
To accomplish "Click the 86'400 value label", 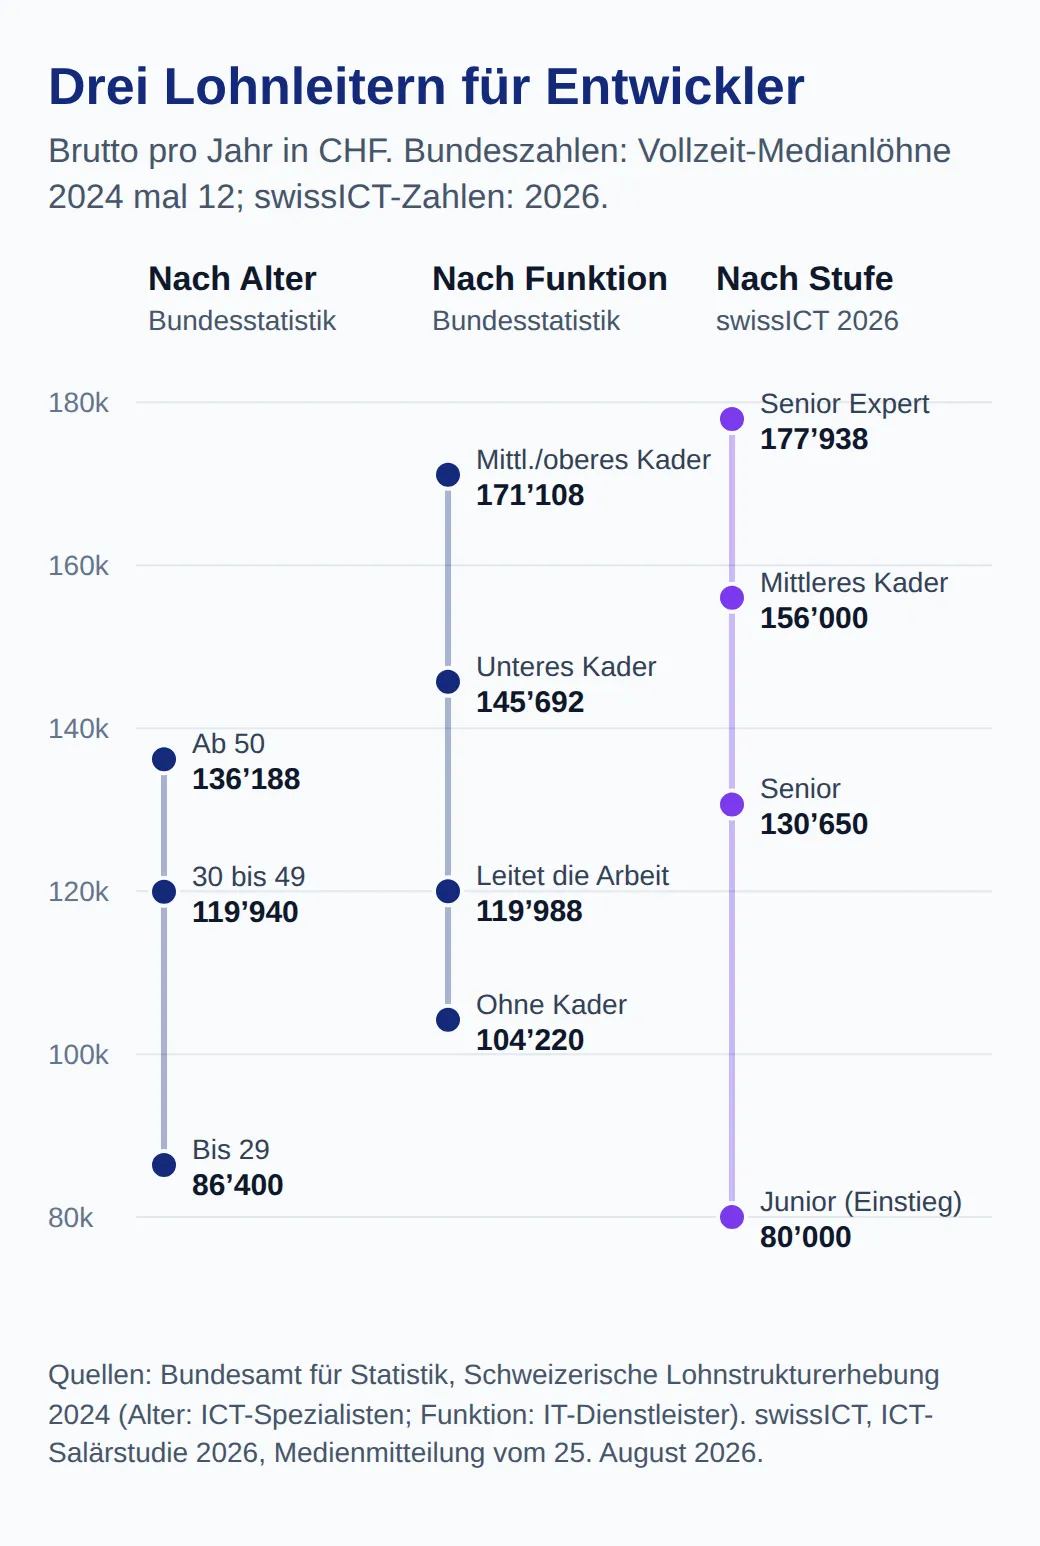I will [x=237, y=1185].
